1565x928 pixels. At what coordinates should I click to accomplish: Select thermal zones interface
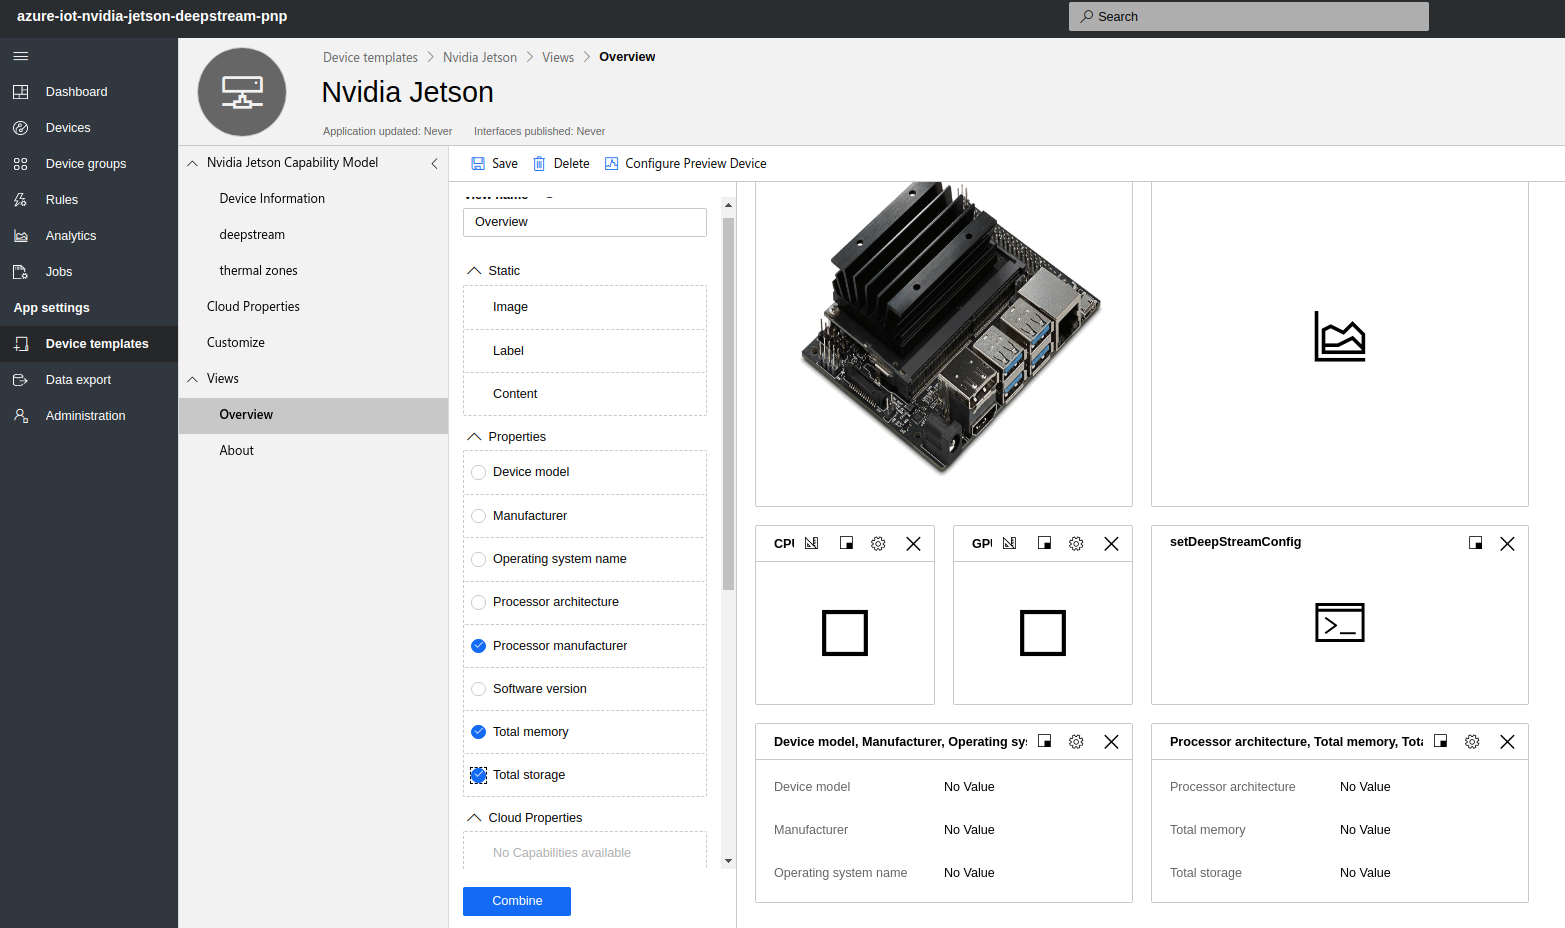tap(258, 271)
